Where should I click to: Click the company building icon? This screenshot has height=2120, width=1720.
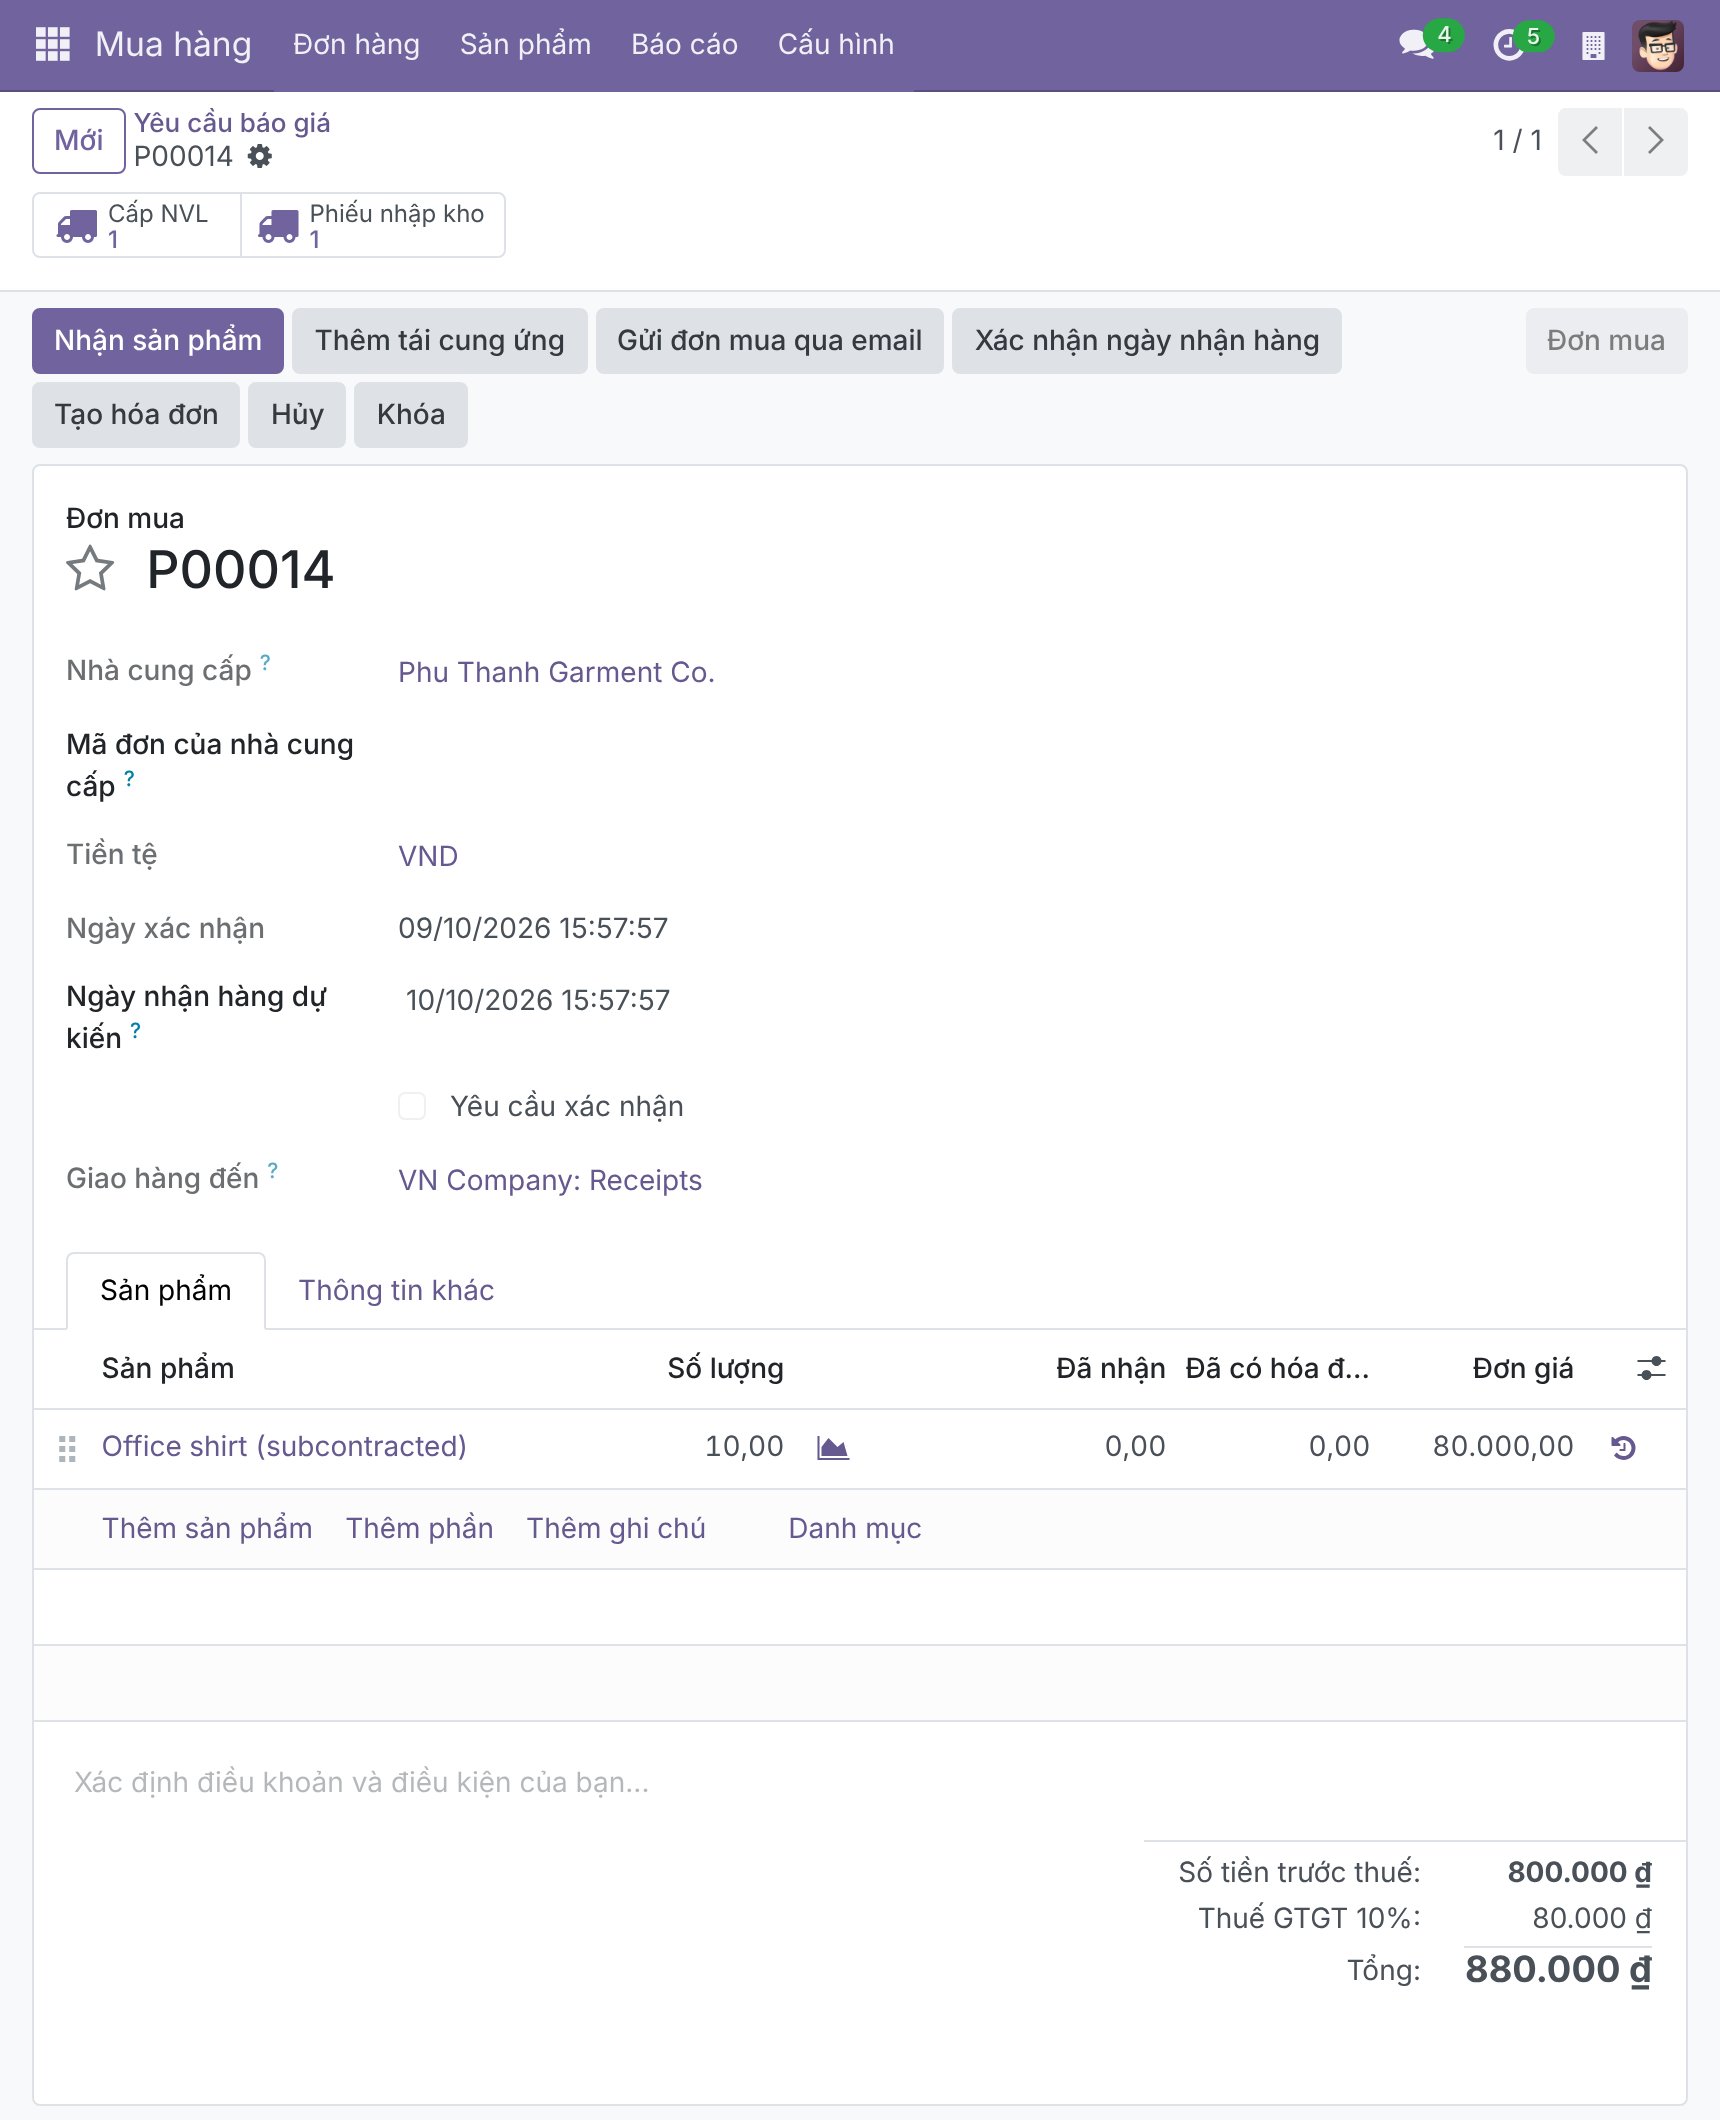click(x=1593, y=45)
